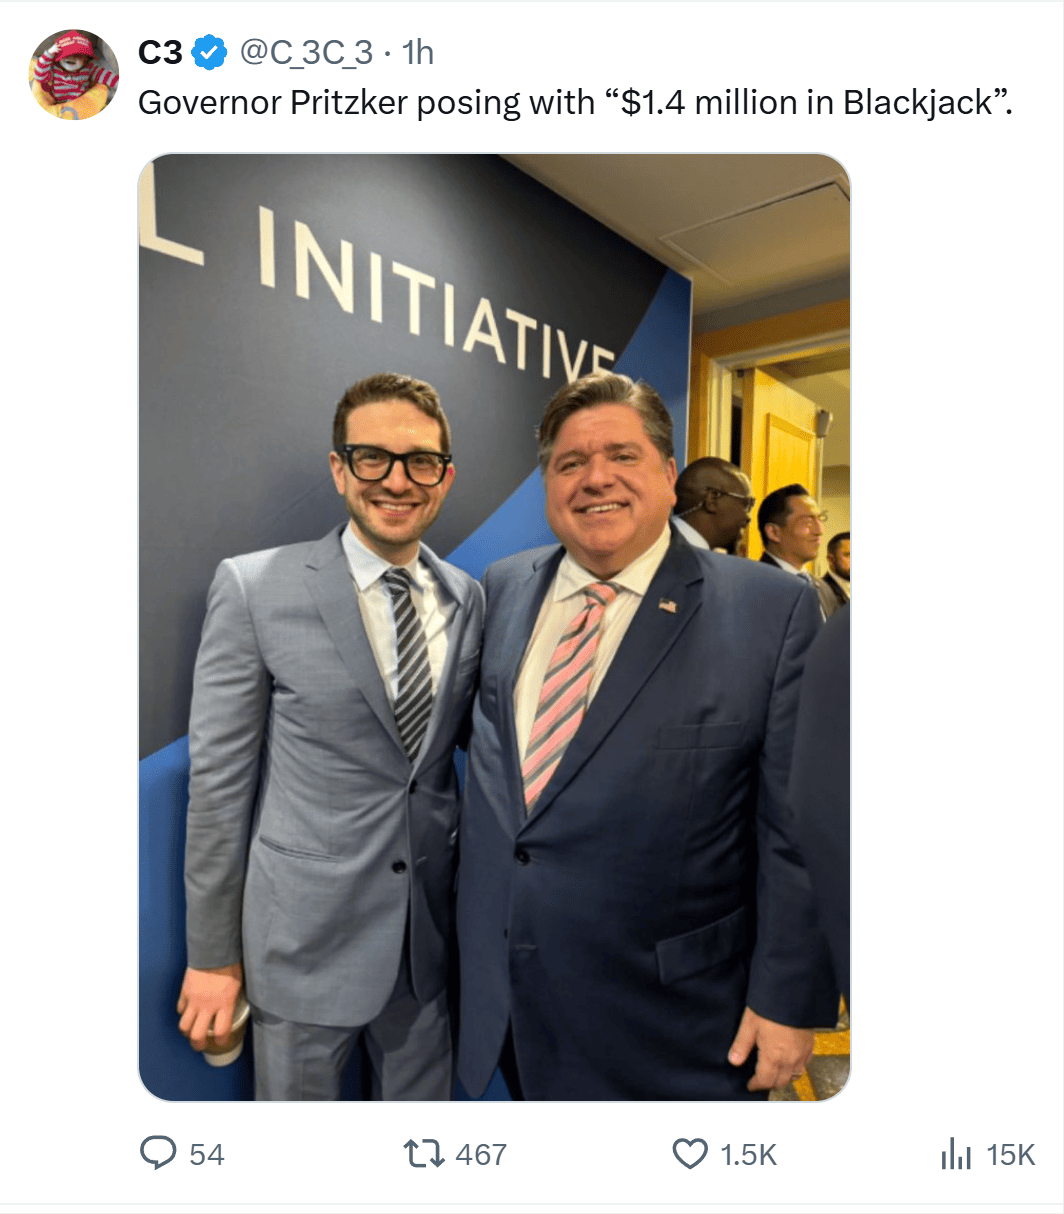Click the 467 reposts count
Image resolution: width=1064 pixels, height=1214 pixels.
tap(481, 1155)
